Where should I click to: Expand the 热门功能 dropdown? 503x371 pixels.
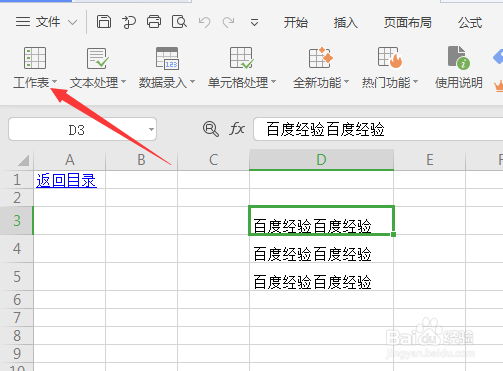[415, 81]
